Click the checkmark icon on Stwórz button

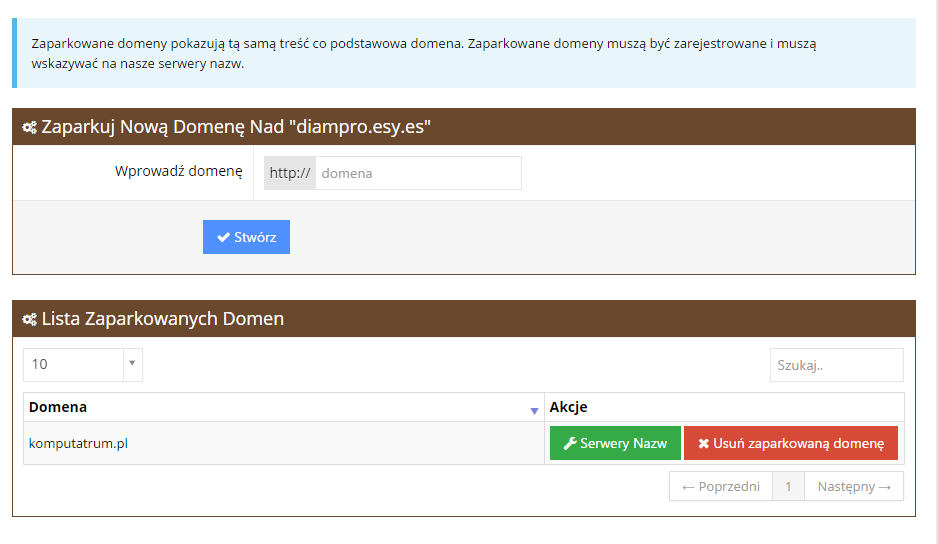[223, 237]
